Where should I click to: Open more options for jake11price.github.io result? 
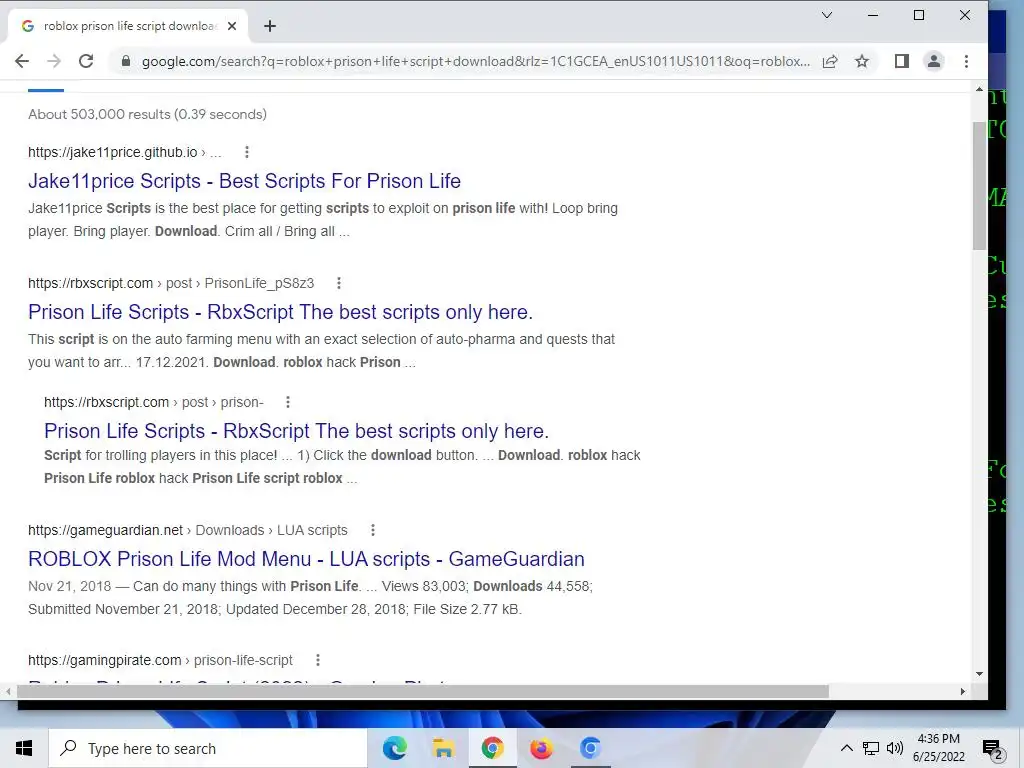(247, 152)
